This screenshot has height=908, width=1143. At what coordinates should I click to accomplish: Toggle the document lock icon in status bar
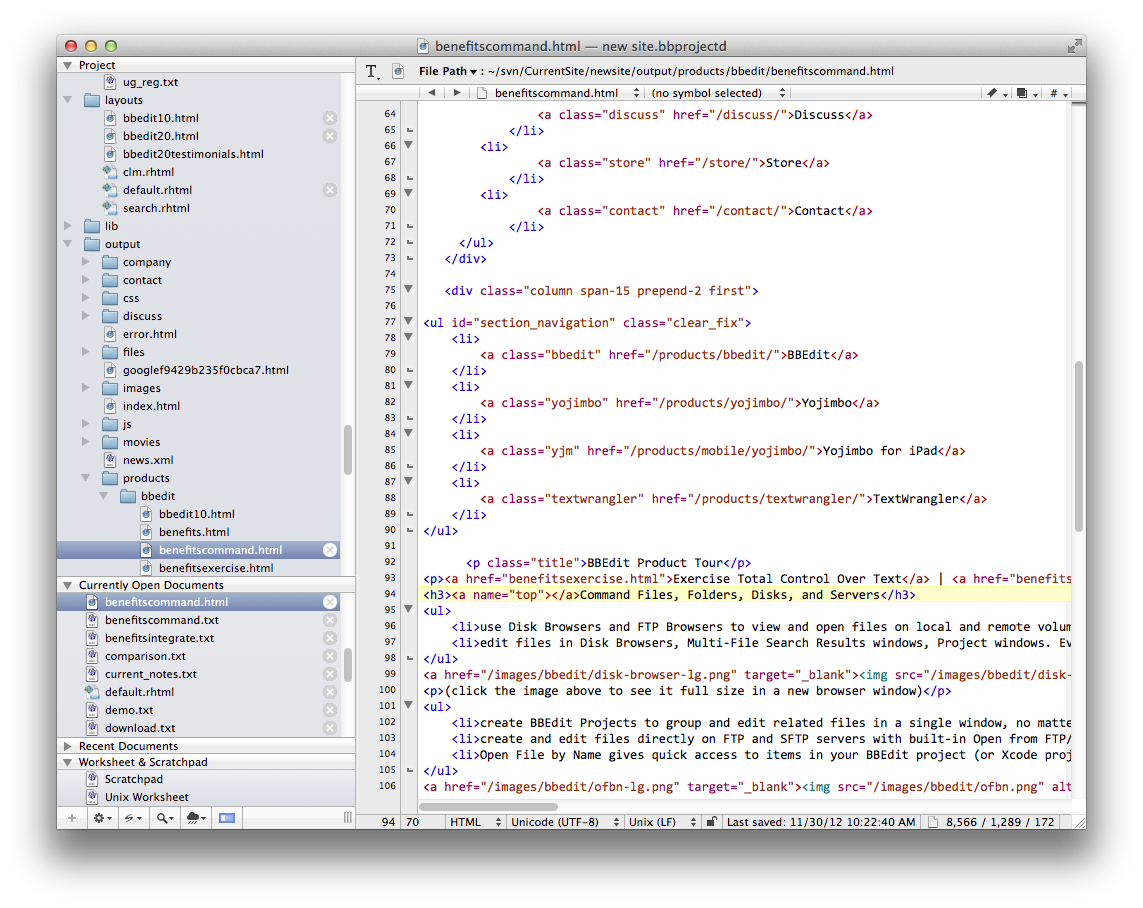pyautogui.click(x=711, y=822)
